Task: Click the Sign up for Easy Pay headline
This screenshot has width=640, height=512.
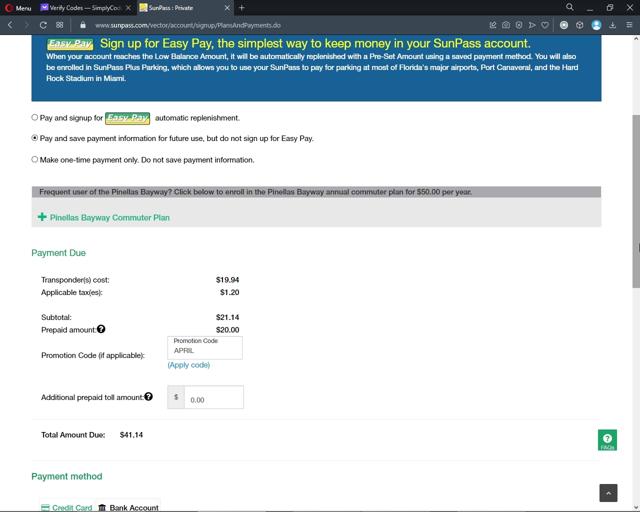Action: tap(315, 43)
